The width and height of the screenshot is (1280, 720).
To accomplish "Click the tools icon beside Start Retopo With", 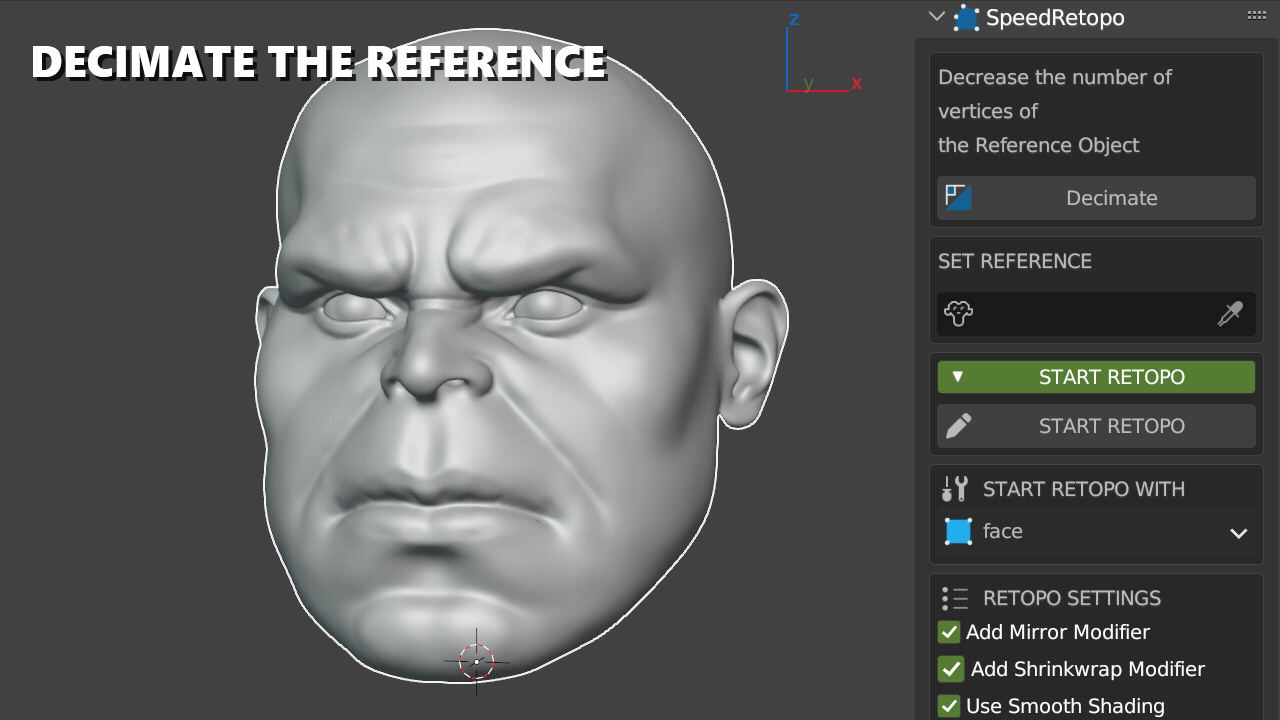I will [955, 489].
